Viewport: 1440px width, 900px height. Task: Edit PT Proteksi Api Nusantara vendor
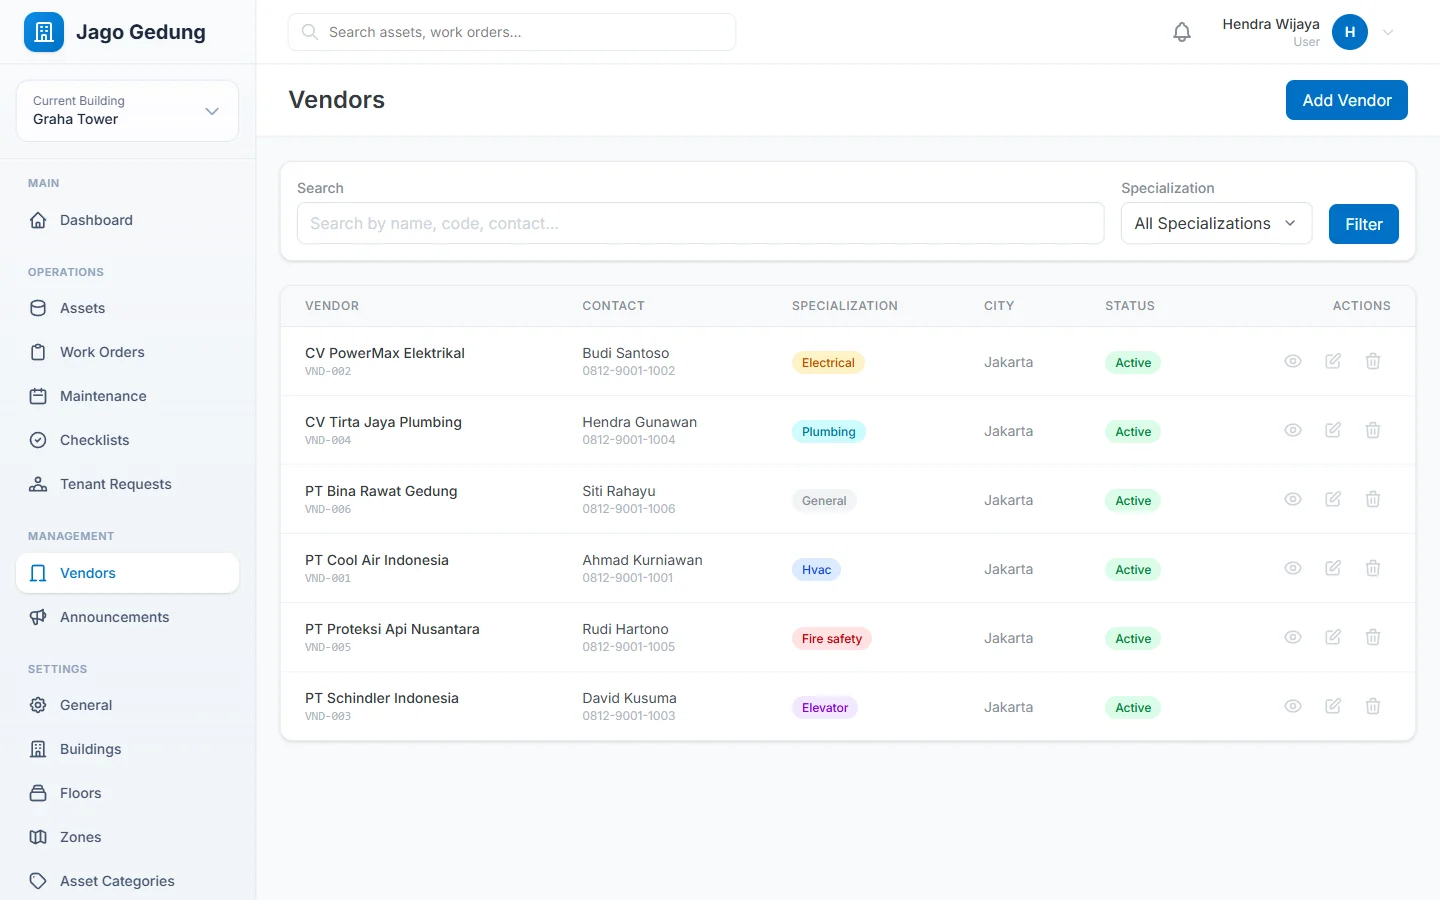tap(1333, 637)
